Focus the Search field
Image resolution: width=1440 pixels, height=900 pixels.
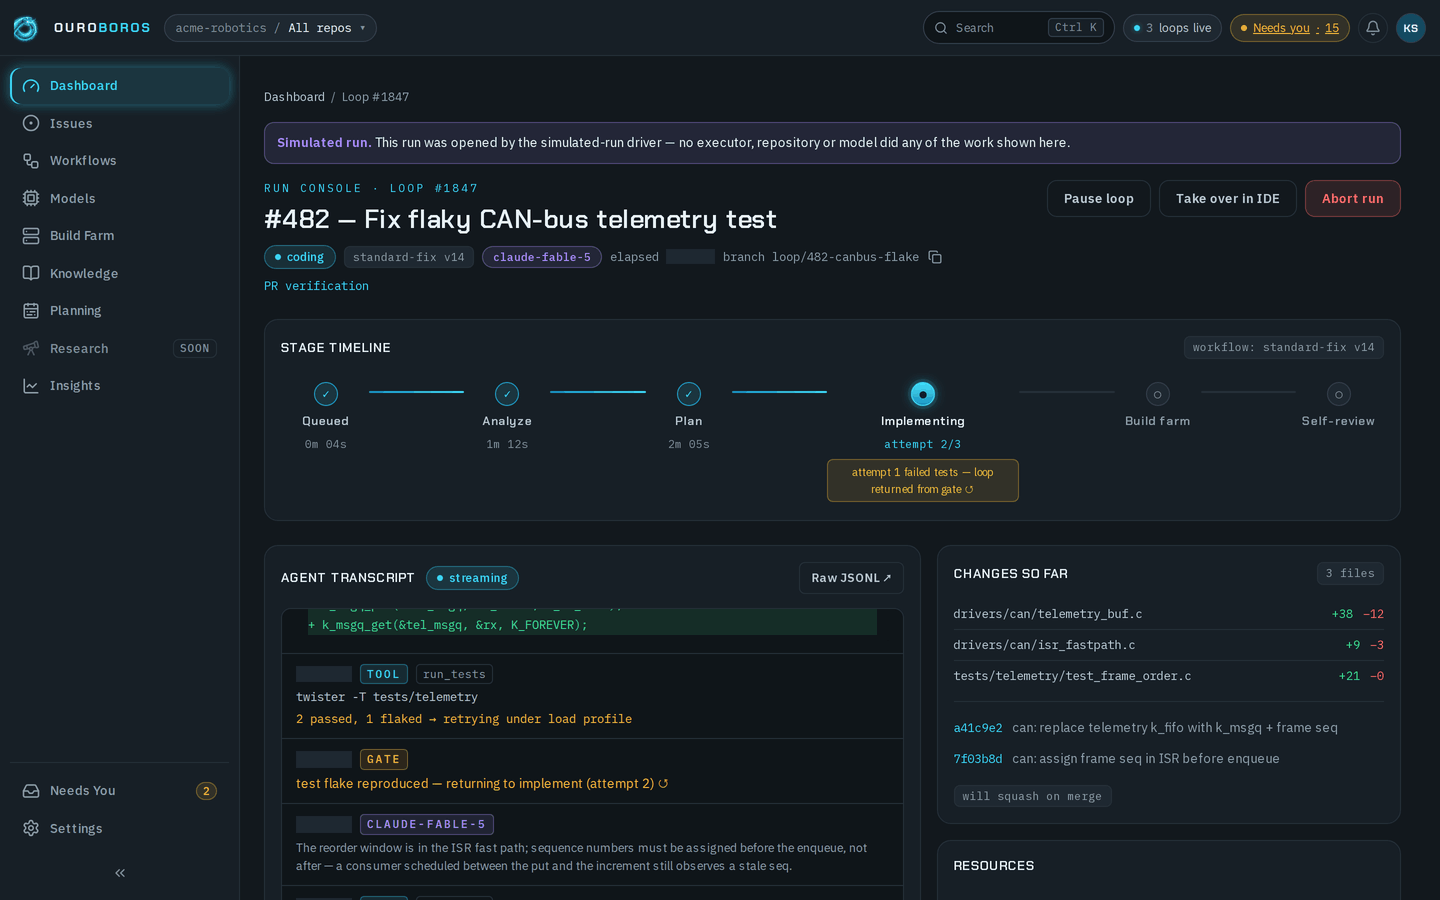(x=1018, y=28)
